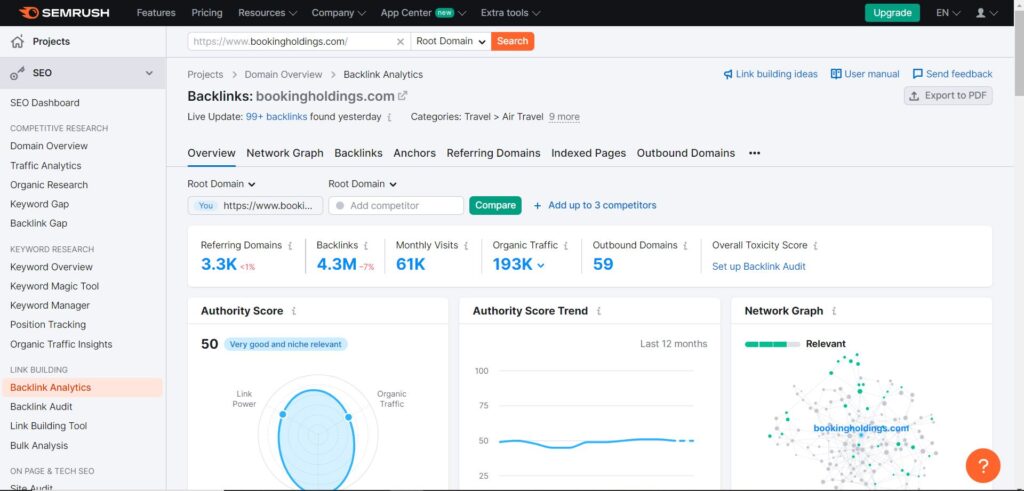Screen dimensions: 1024x491
Task: Expand Organic Traffic 193K dropdown arrow
Action: (x=541, y=266)
